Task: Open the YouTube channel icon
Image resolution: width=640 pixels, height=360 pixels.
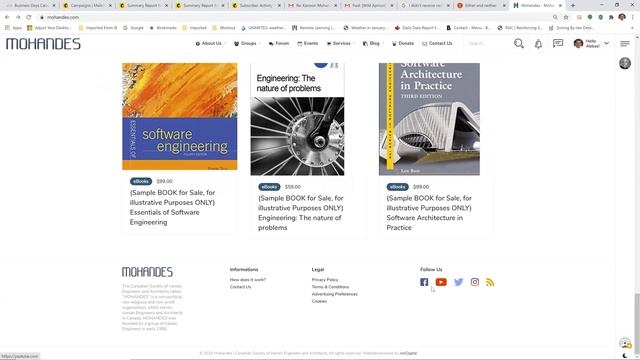Action: pos(441,282)
